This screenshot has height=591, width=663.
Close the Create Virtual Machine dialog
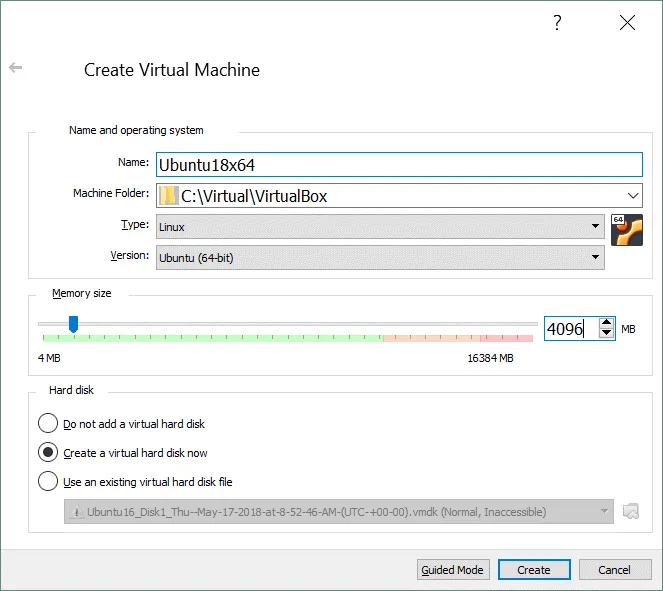coord(627,22)
